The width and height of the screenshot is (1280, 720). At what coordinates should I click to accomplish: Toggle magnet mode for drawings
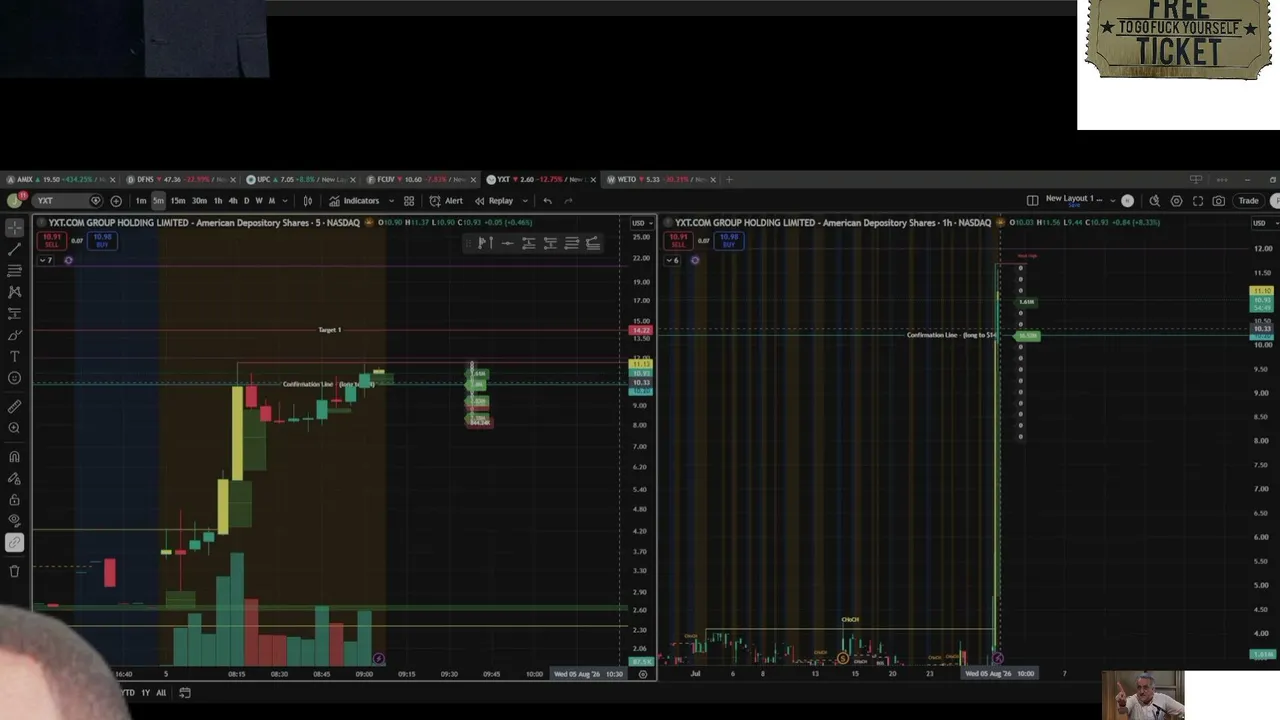(x=14, y=457)
